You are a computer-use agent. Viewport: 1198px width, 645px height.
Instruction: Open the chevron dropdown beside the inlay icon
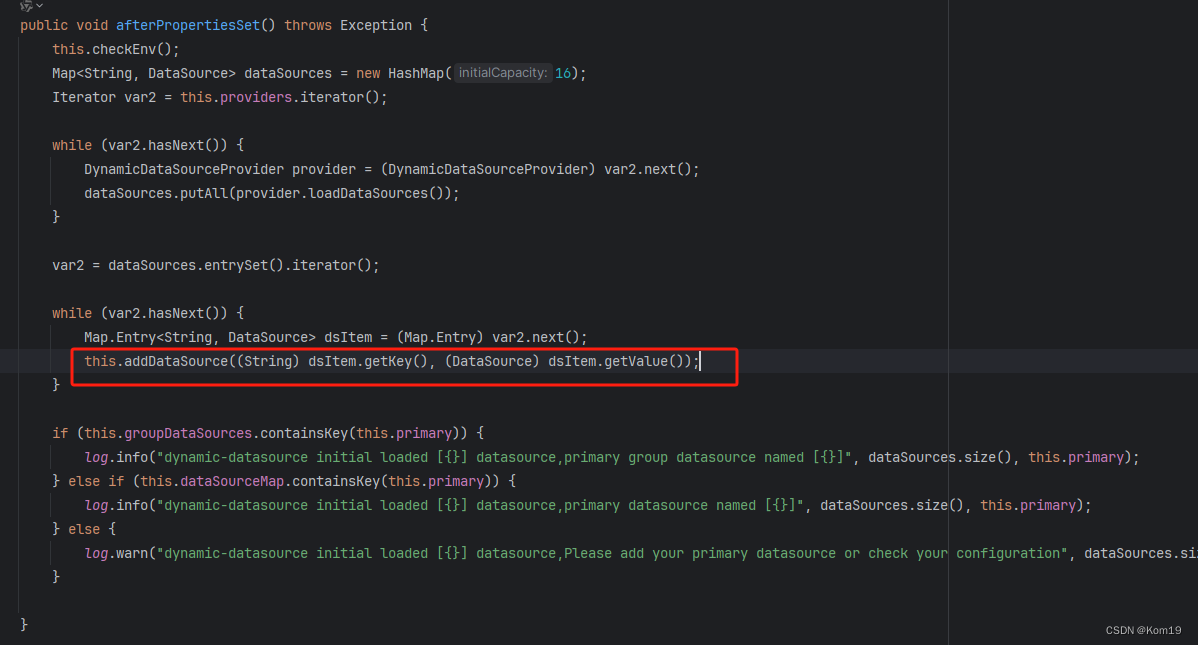pos(40,5)
